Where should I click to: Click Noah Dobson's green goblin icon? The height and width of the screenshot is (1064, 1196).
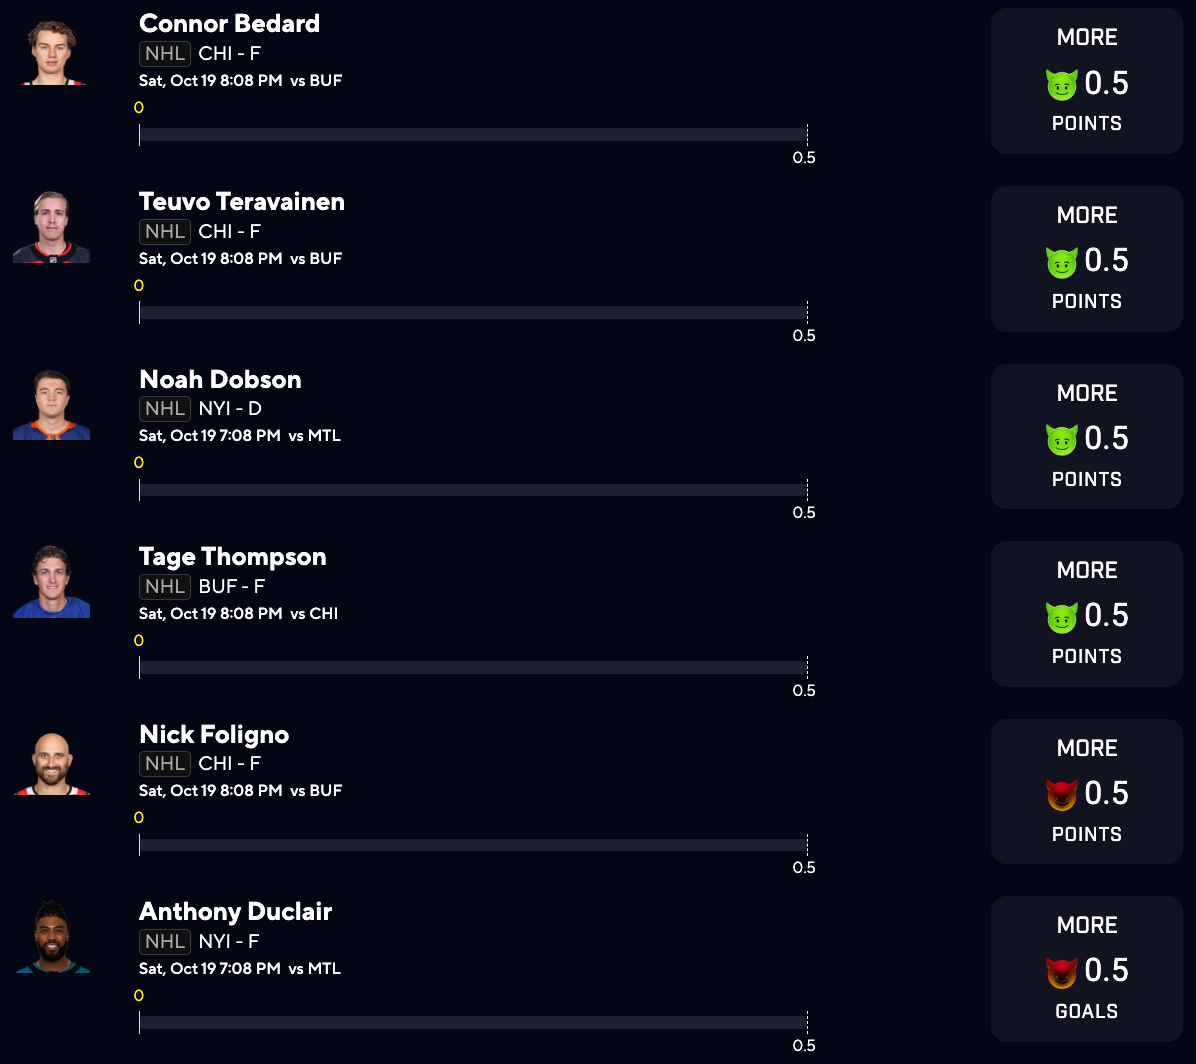(x=1061, y=440)
